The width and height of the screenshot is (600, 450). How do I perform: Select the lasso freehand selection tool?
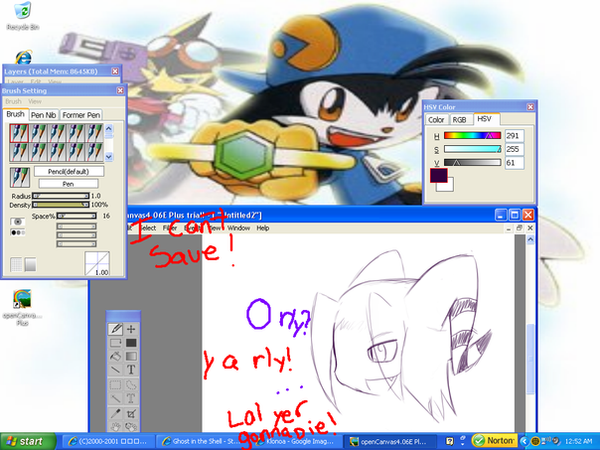click(131, 385)
